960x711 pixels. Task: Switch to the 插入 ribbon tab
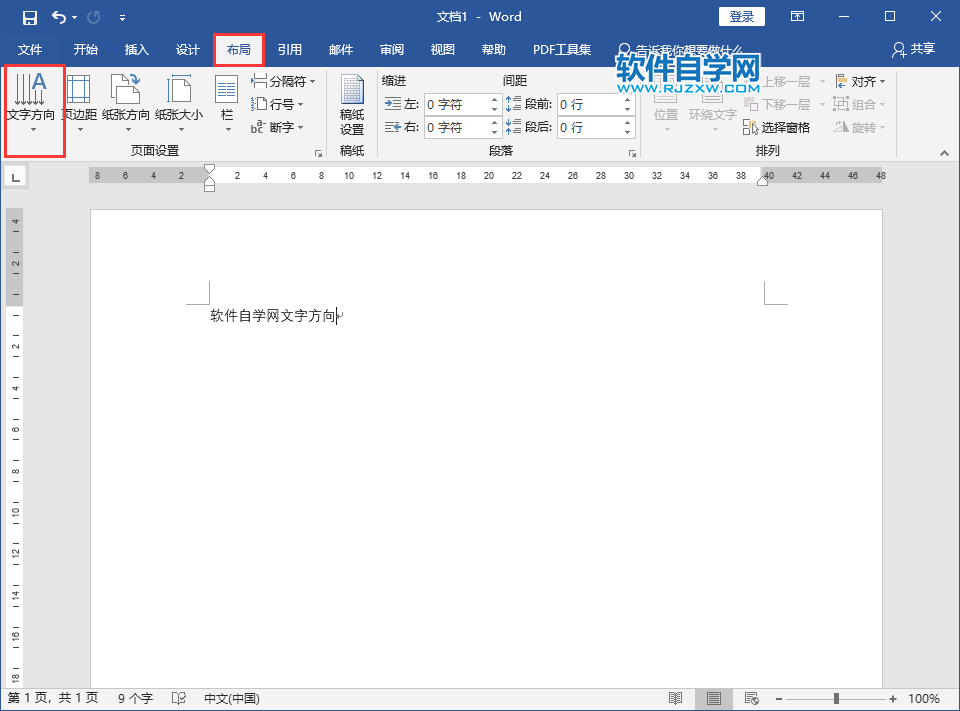click(136, 49)
